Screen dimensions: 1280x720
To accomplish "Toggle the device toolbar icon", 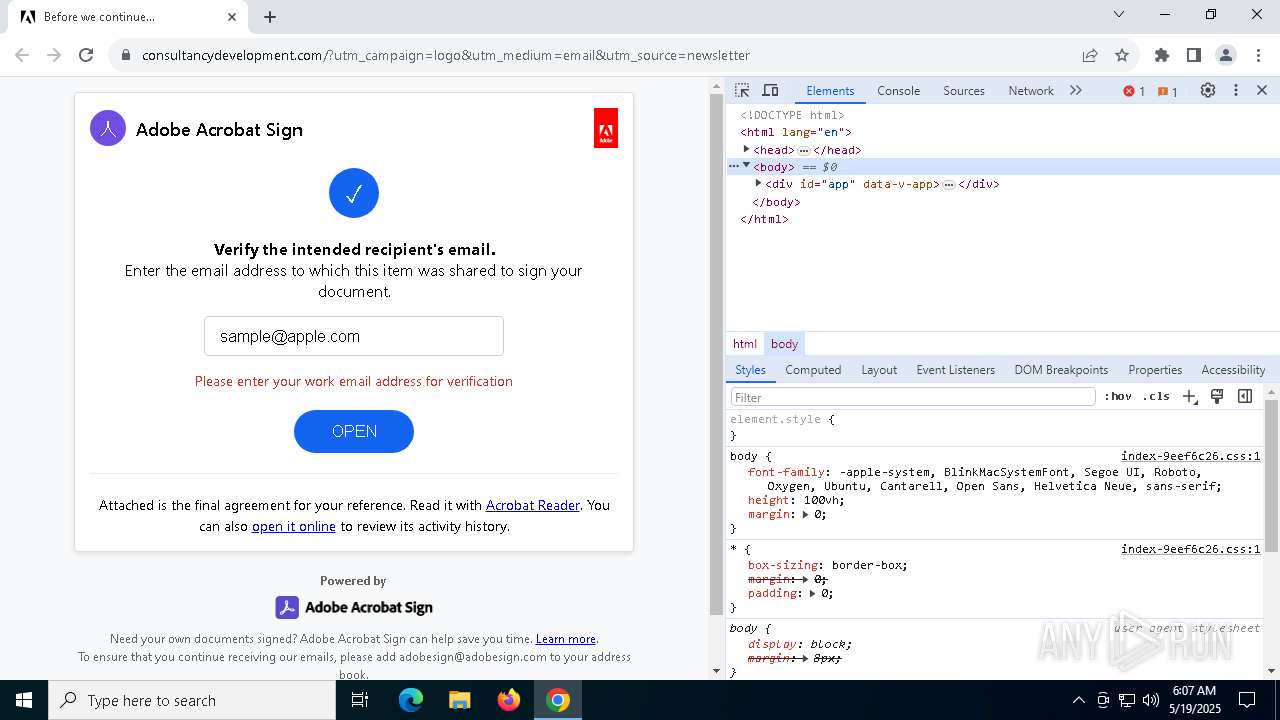I will click(x=770, y=90).
